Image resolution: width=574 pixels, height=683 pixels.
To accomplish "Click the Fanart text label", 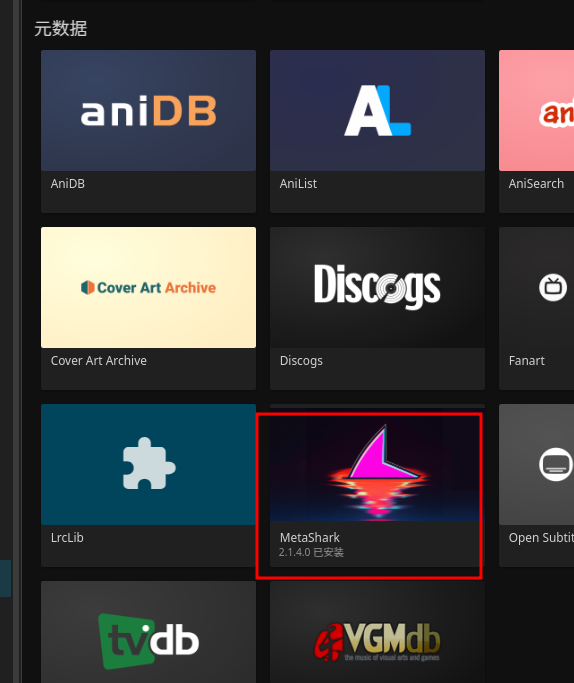I will 527,361.
